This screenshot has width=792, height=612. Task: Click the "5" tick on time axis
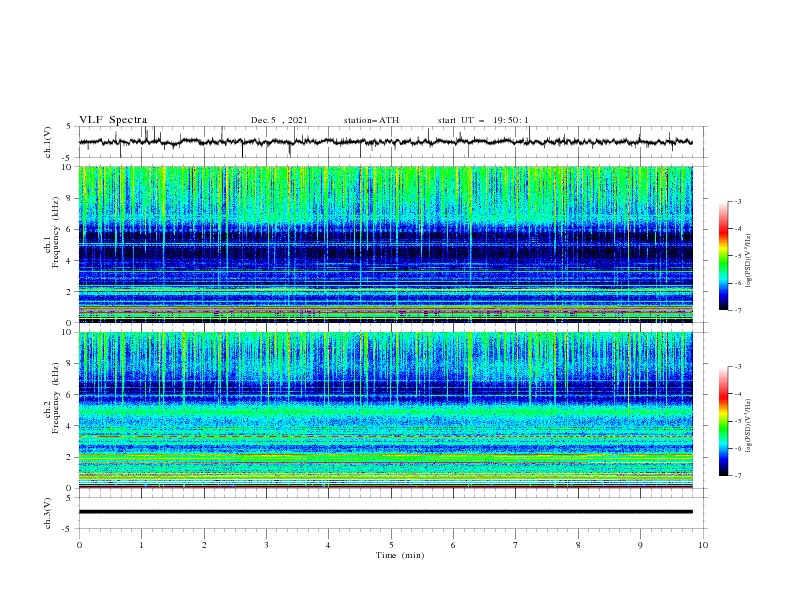(x=391, y=545)
